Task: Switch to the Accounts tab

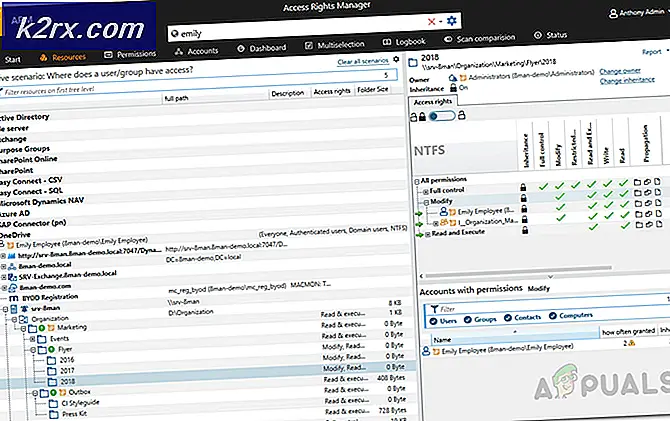Action: 197,51
